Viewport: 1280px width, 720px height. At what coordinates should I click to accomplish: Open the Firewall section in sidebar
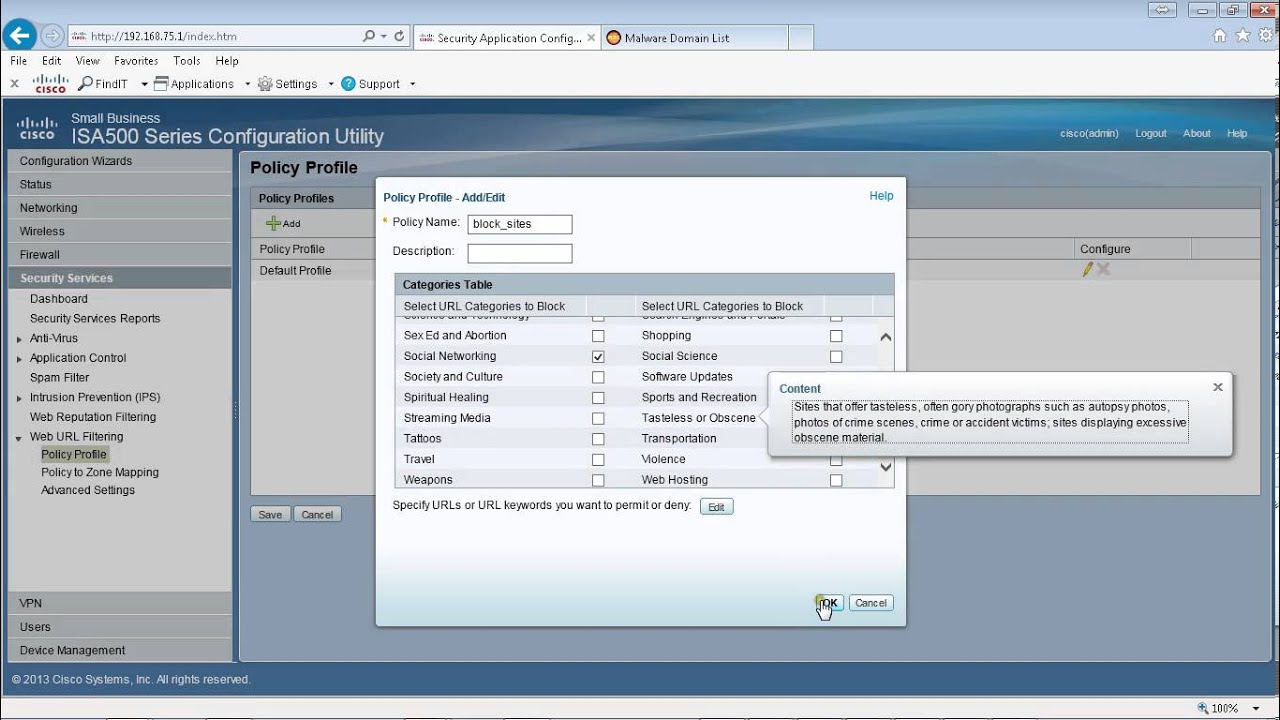[x=120, y=255]
